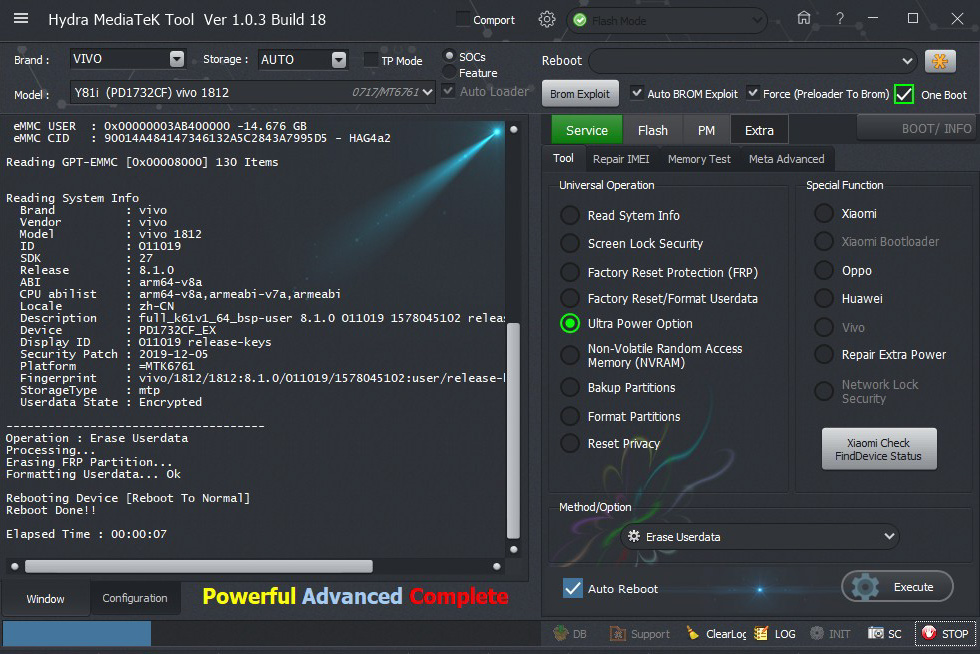
Task: Open settings gear icon near Comport
Action: 547,19
